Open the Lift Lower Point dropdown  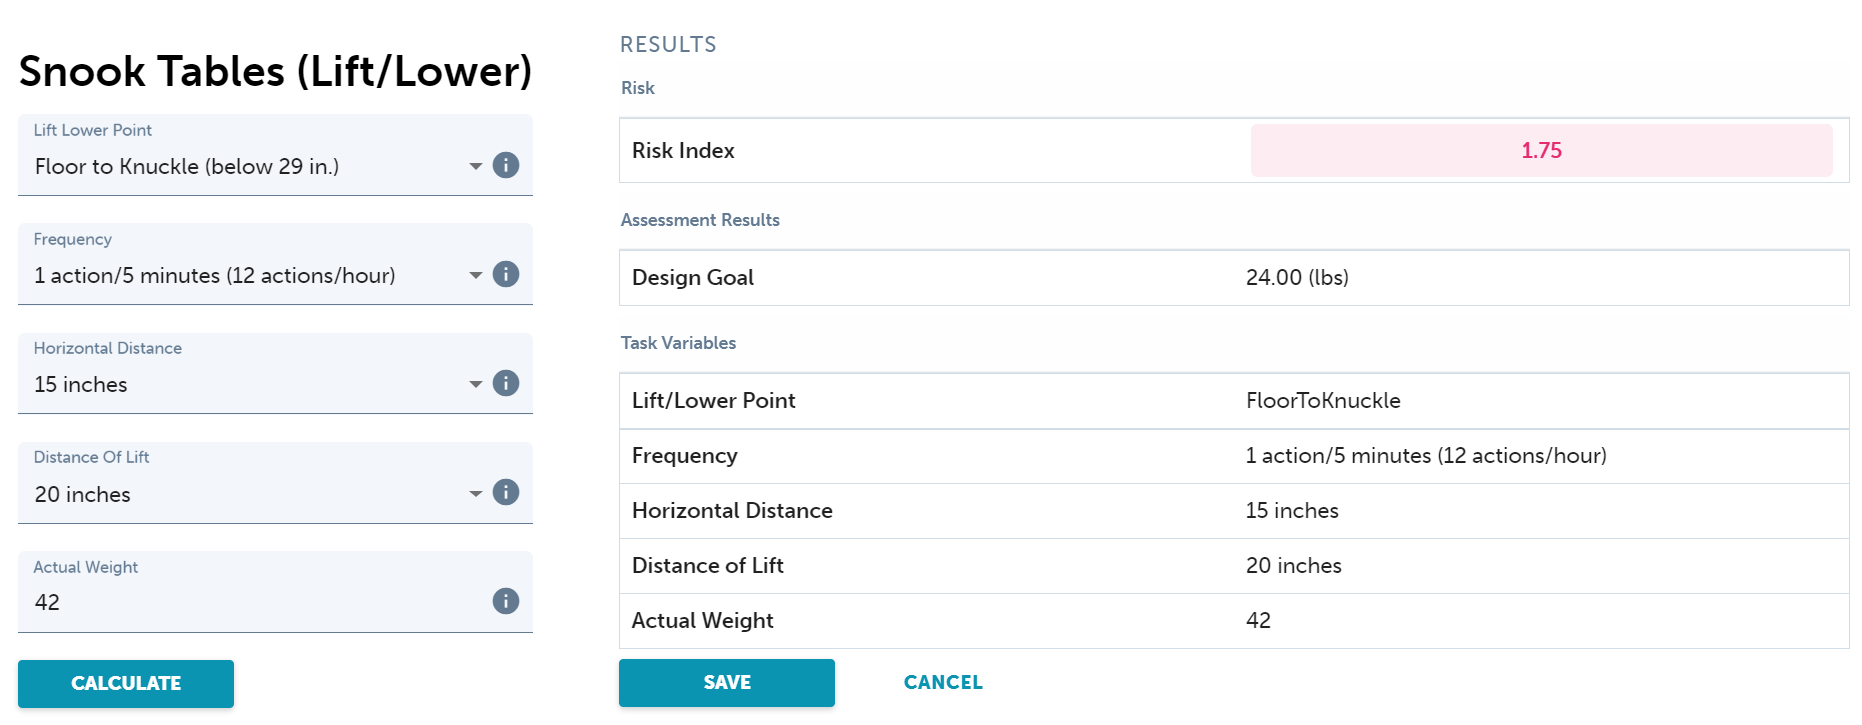tap(476, 166)
